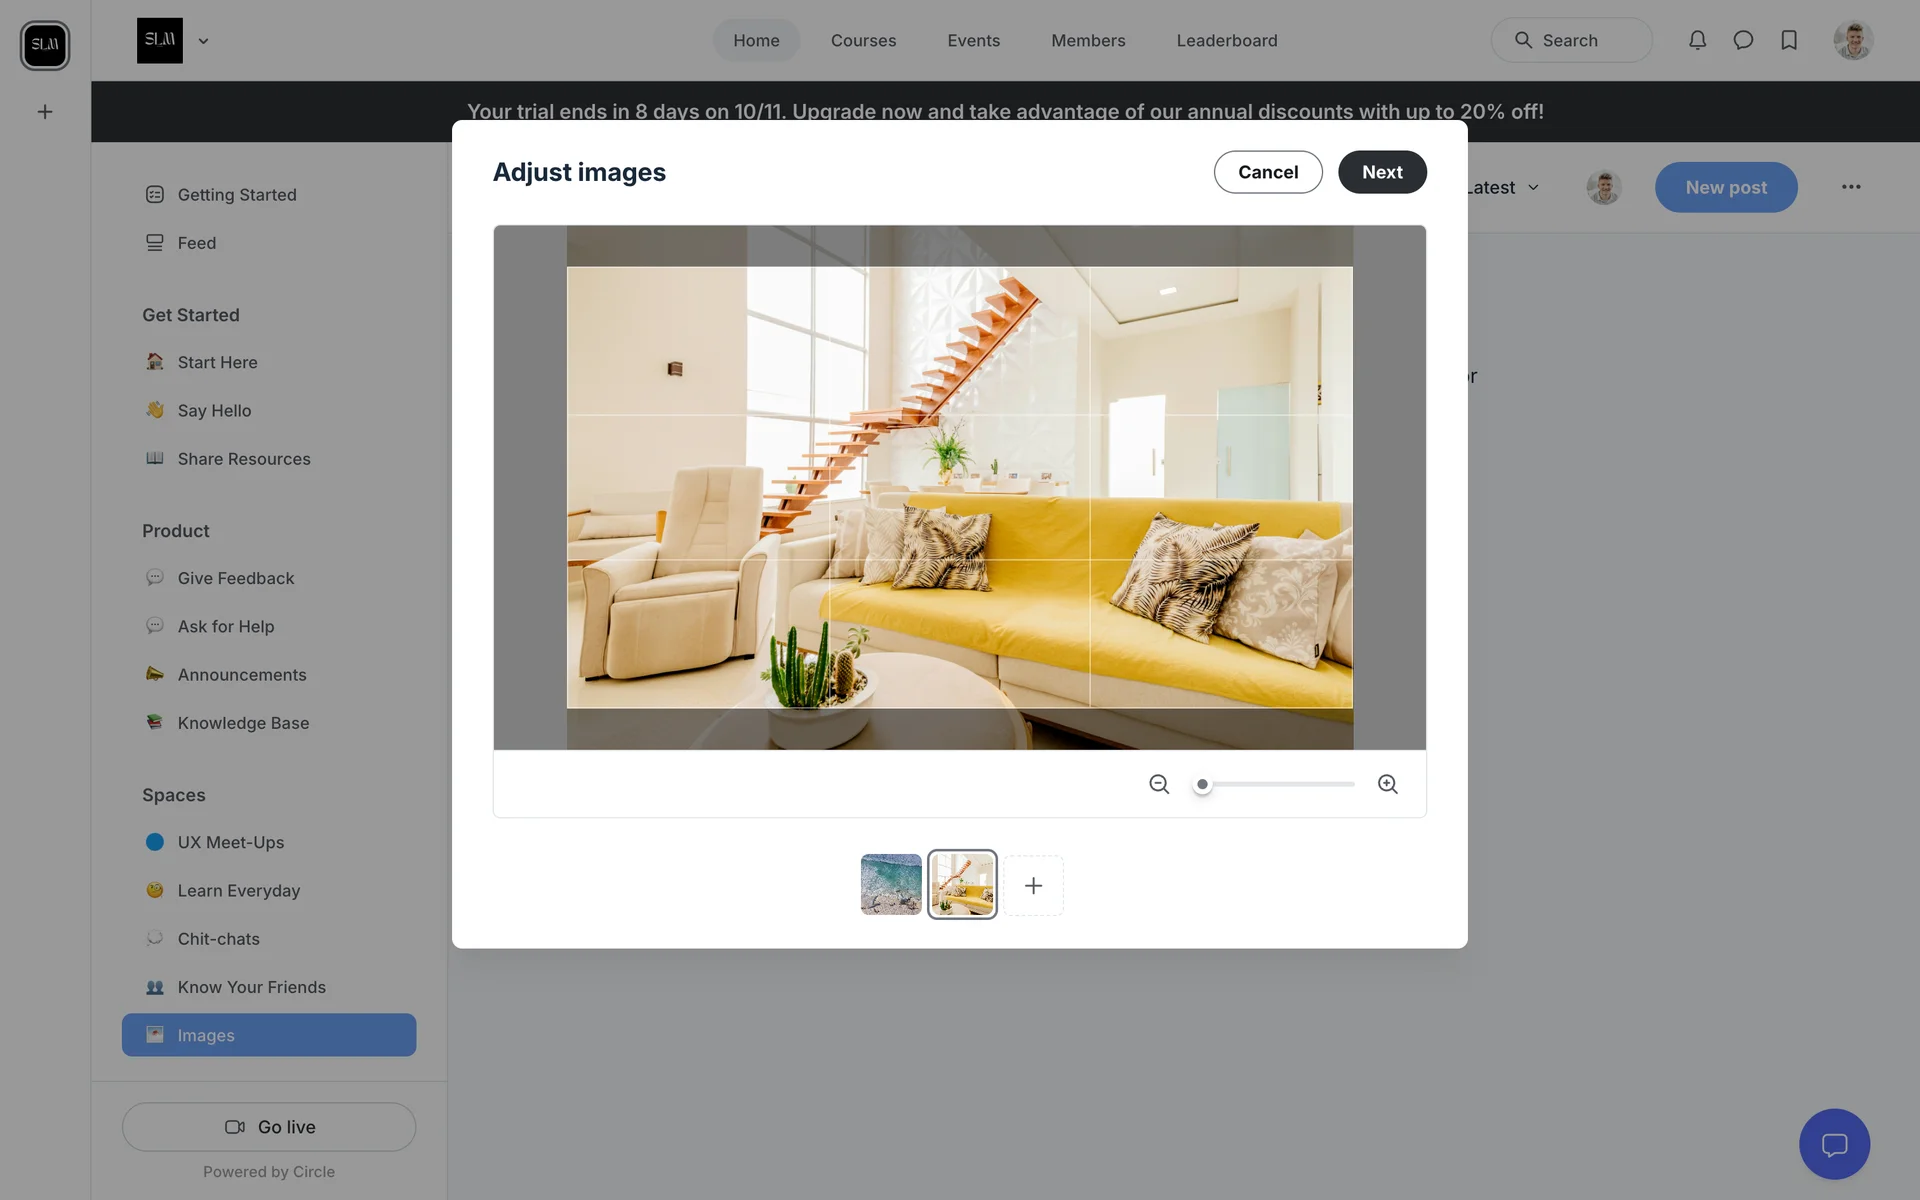Image resolution: width=1920 pixels, height=1200 pixels.
Task: Go to the Courses tab
Action: pos(863,41)
